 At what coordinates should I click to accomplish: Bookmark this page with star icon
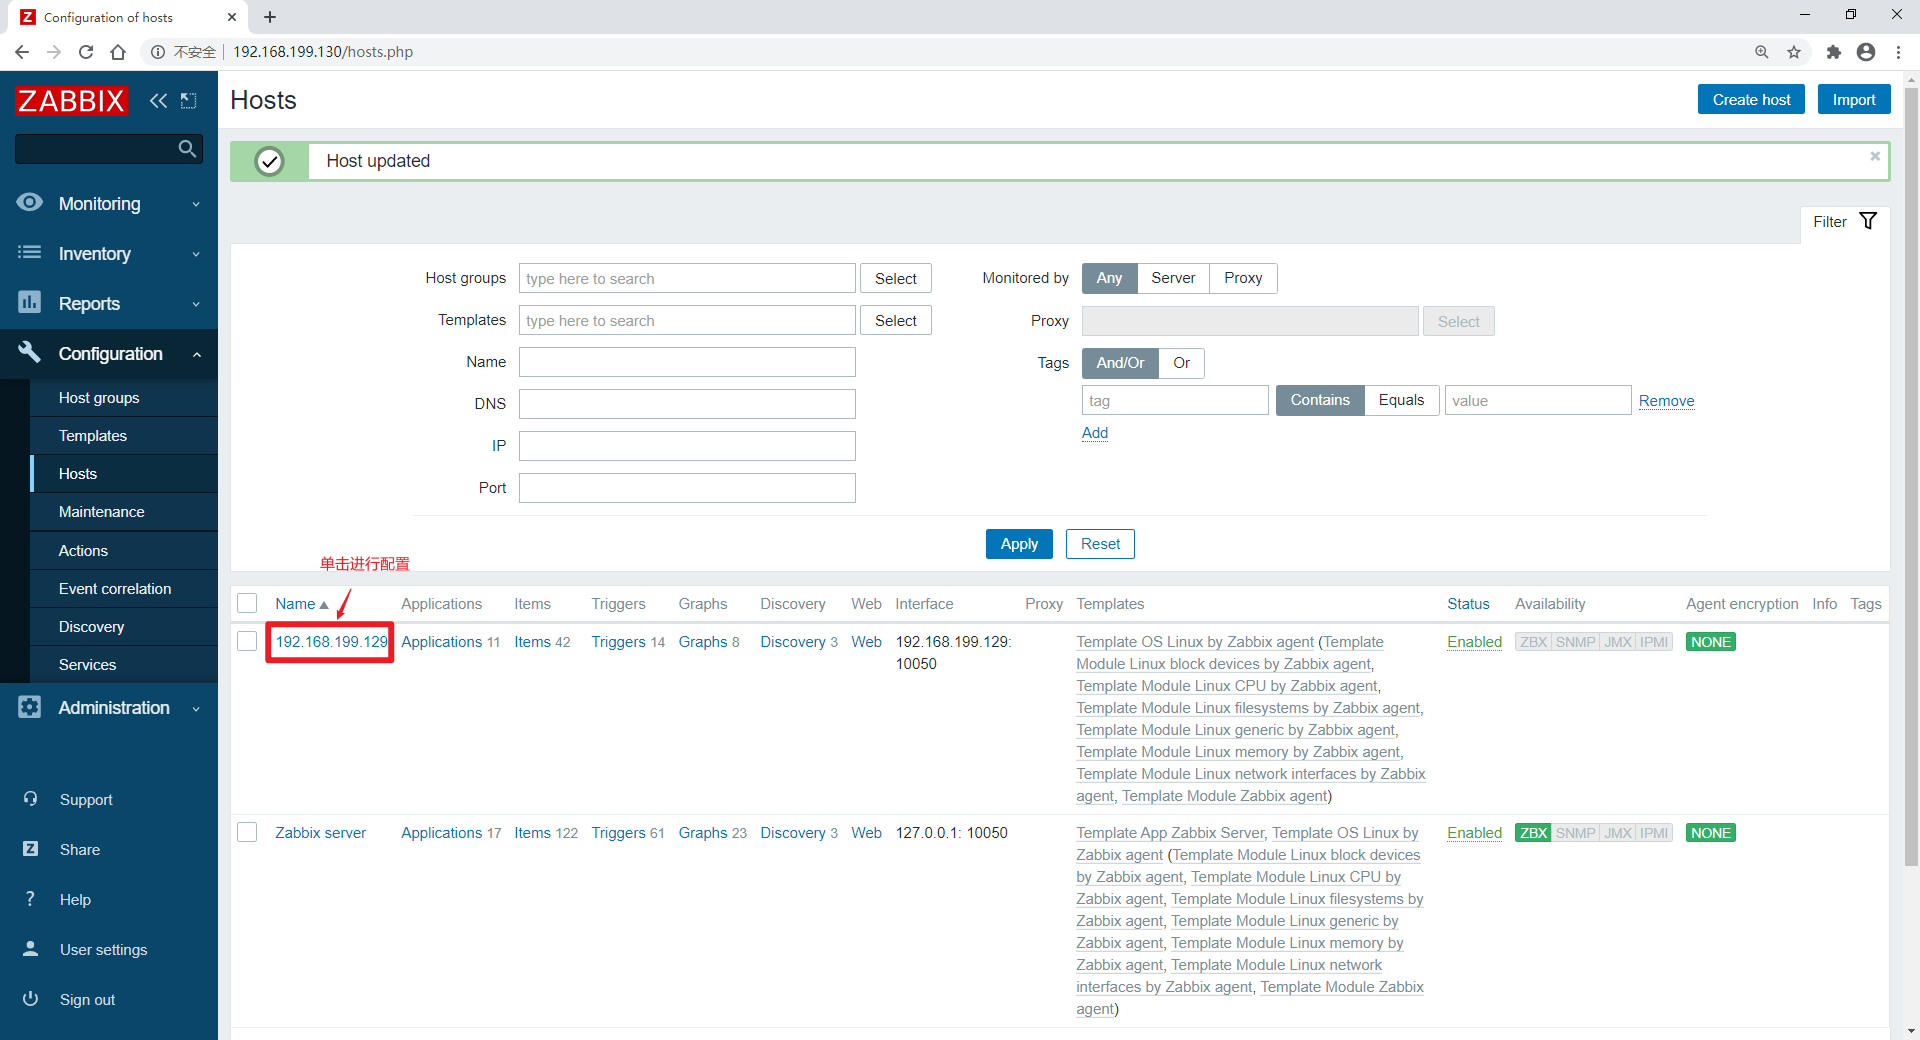tap(1794, 52)
